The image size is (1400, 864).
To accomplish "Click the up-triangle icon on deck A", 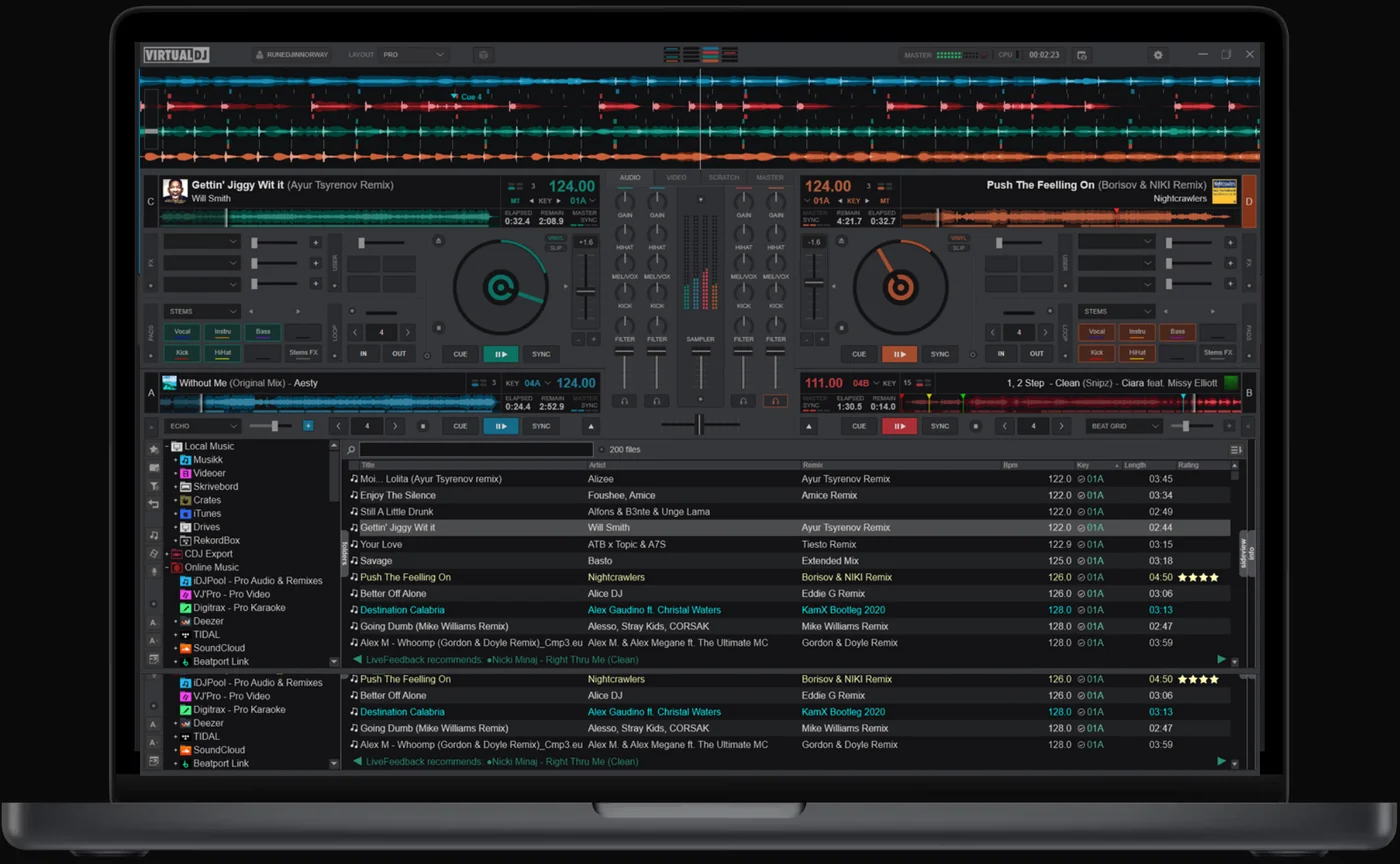I will (x=590, y=426).
